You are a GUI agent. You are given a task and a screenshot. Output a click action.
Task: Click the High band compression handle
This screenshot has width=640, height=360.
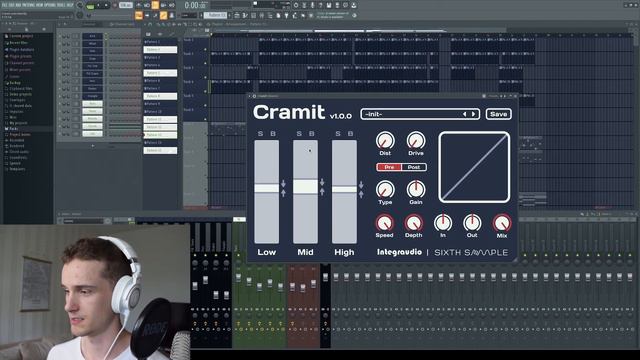coord(344,189)
